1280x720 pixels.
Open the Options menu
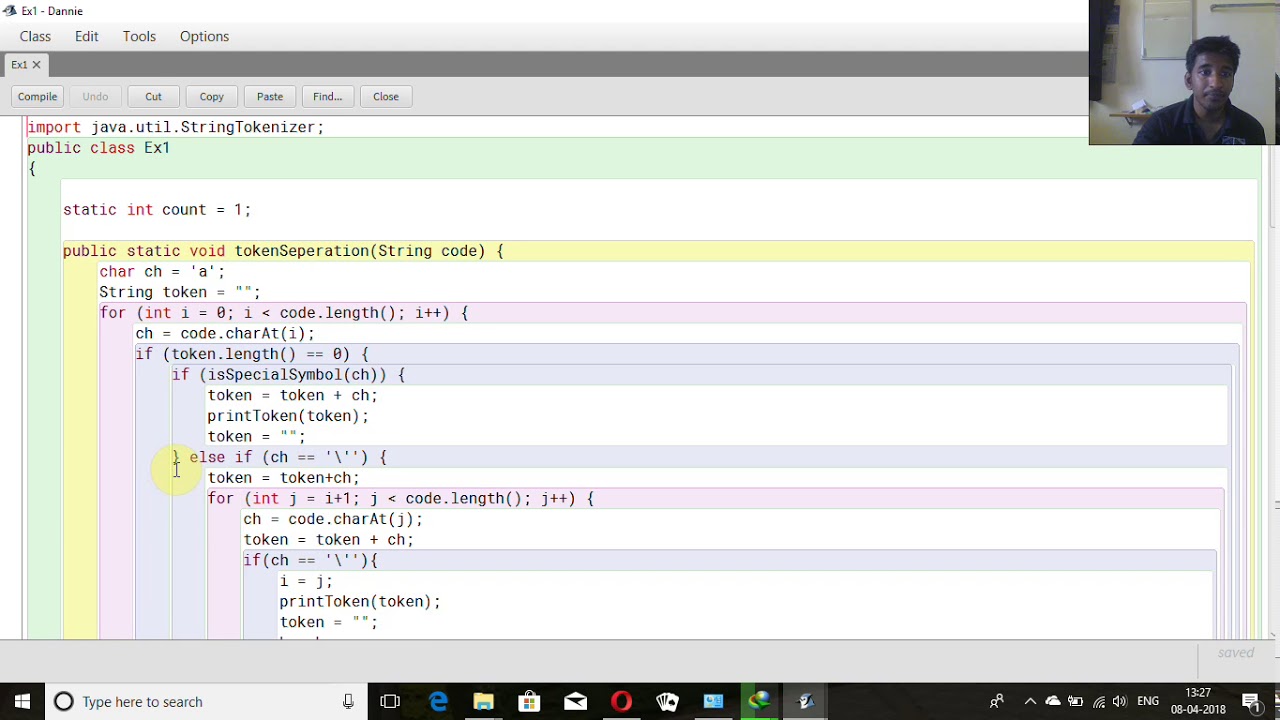204,36
